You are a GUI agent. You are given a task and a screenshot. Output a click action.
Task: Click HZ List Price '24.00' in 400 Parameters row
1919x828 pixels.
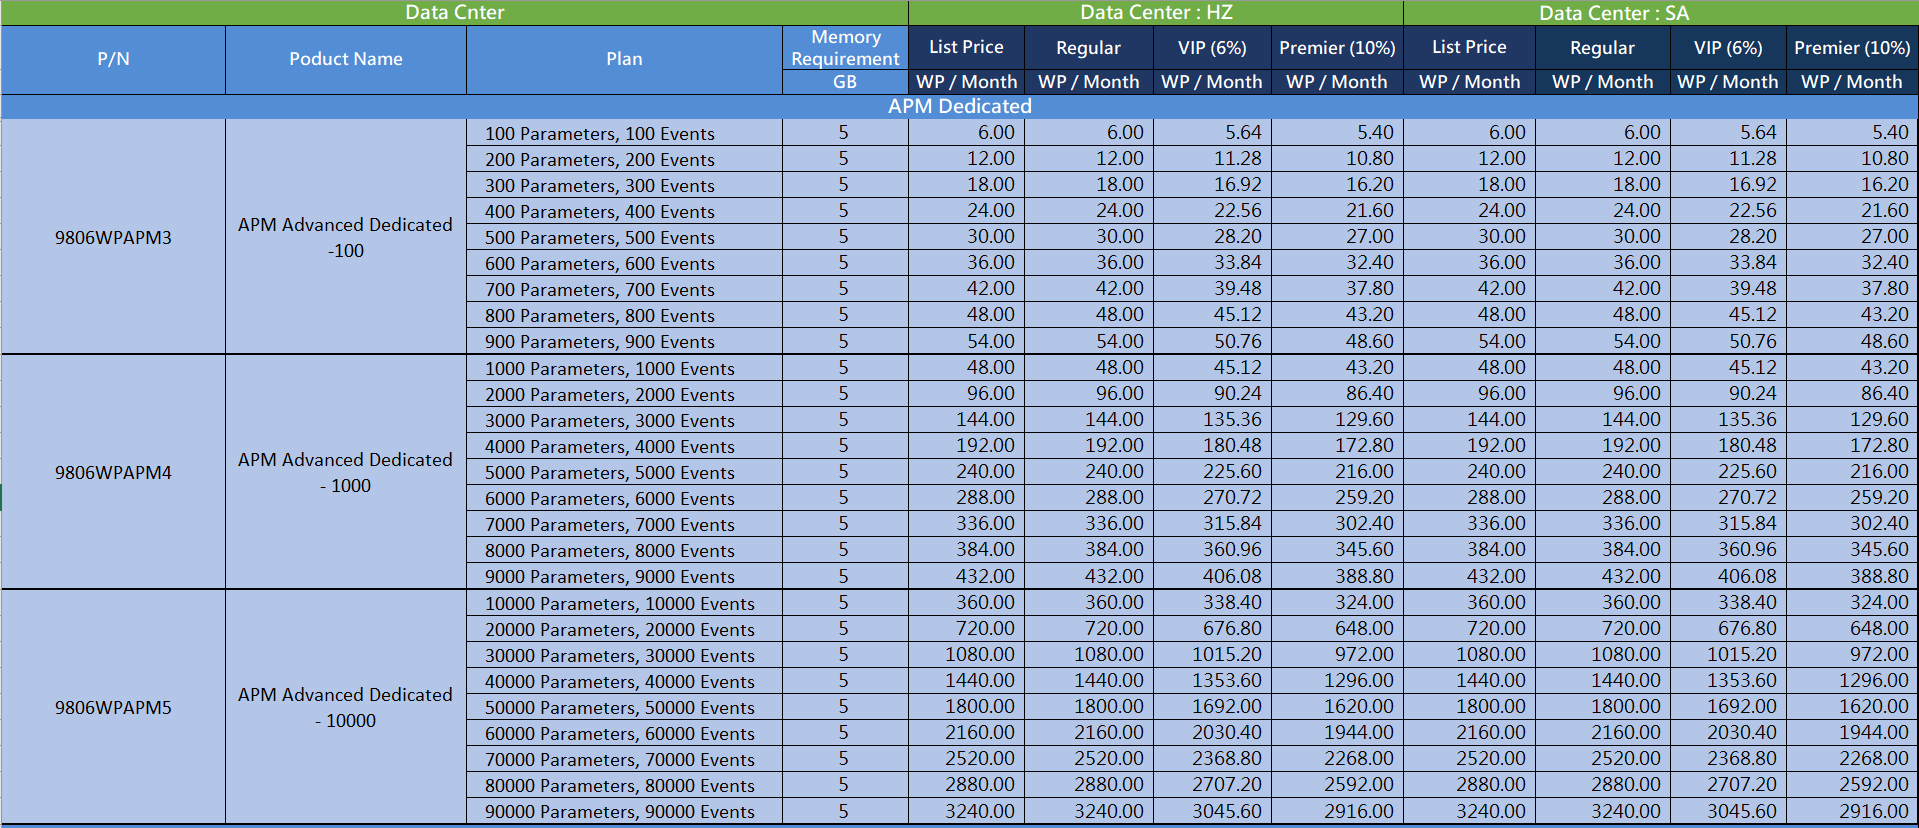pos(966,210)
